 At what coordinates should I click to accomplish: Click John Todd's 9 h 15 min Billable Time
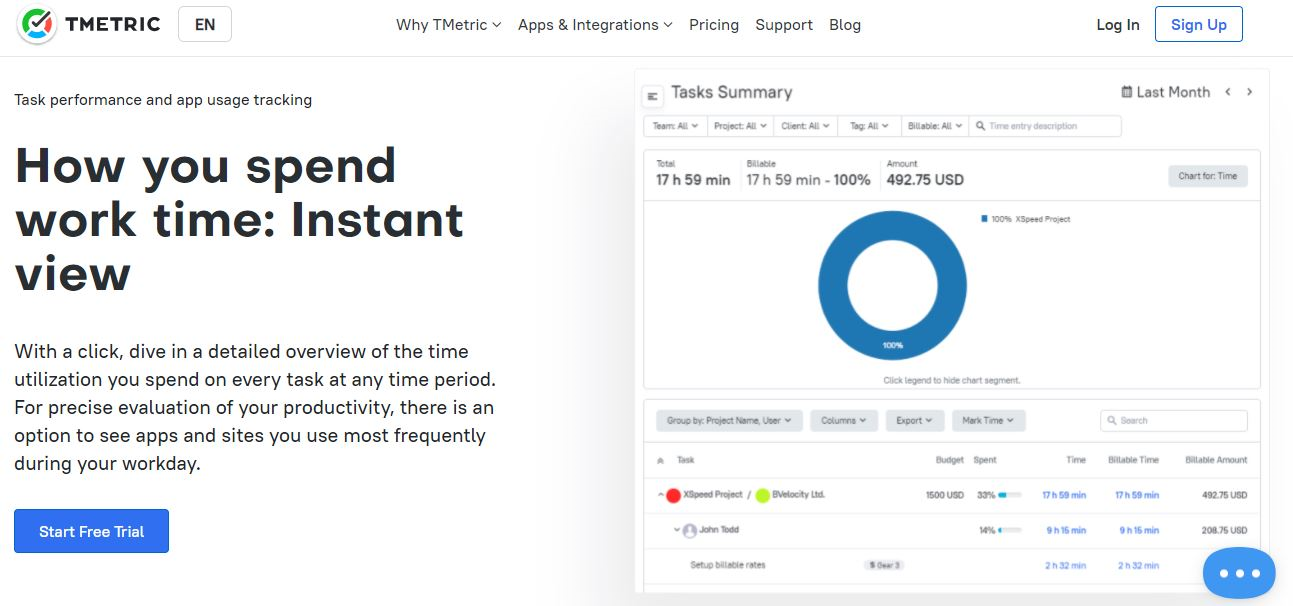[x=1139, y=531]
